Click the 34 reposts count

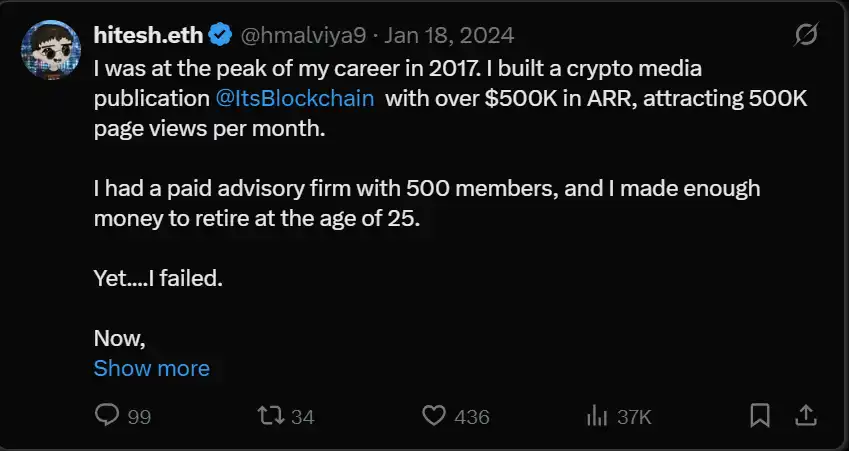click(303, 416)
